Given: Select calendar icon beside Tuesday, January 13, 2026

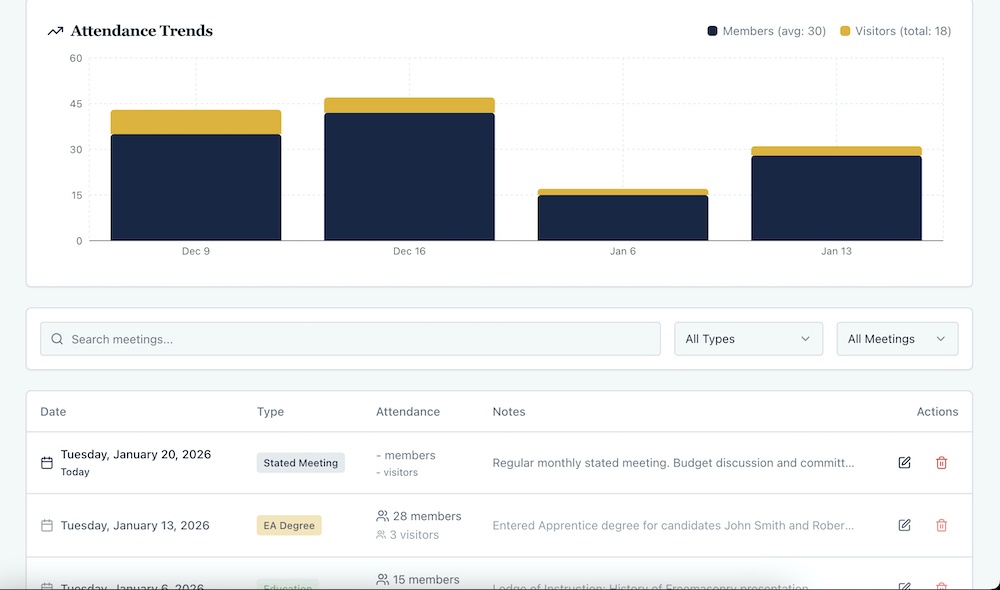Looking at the screenshot, I should pyautogui.click(x=47, y=525).
